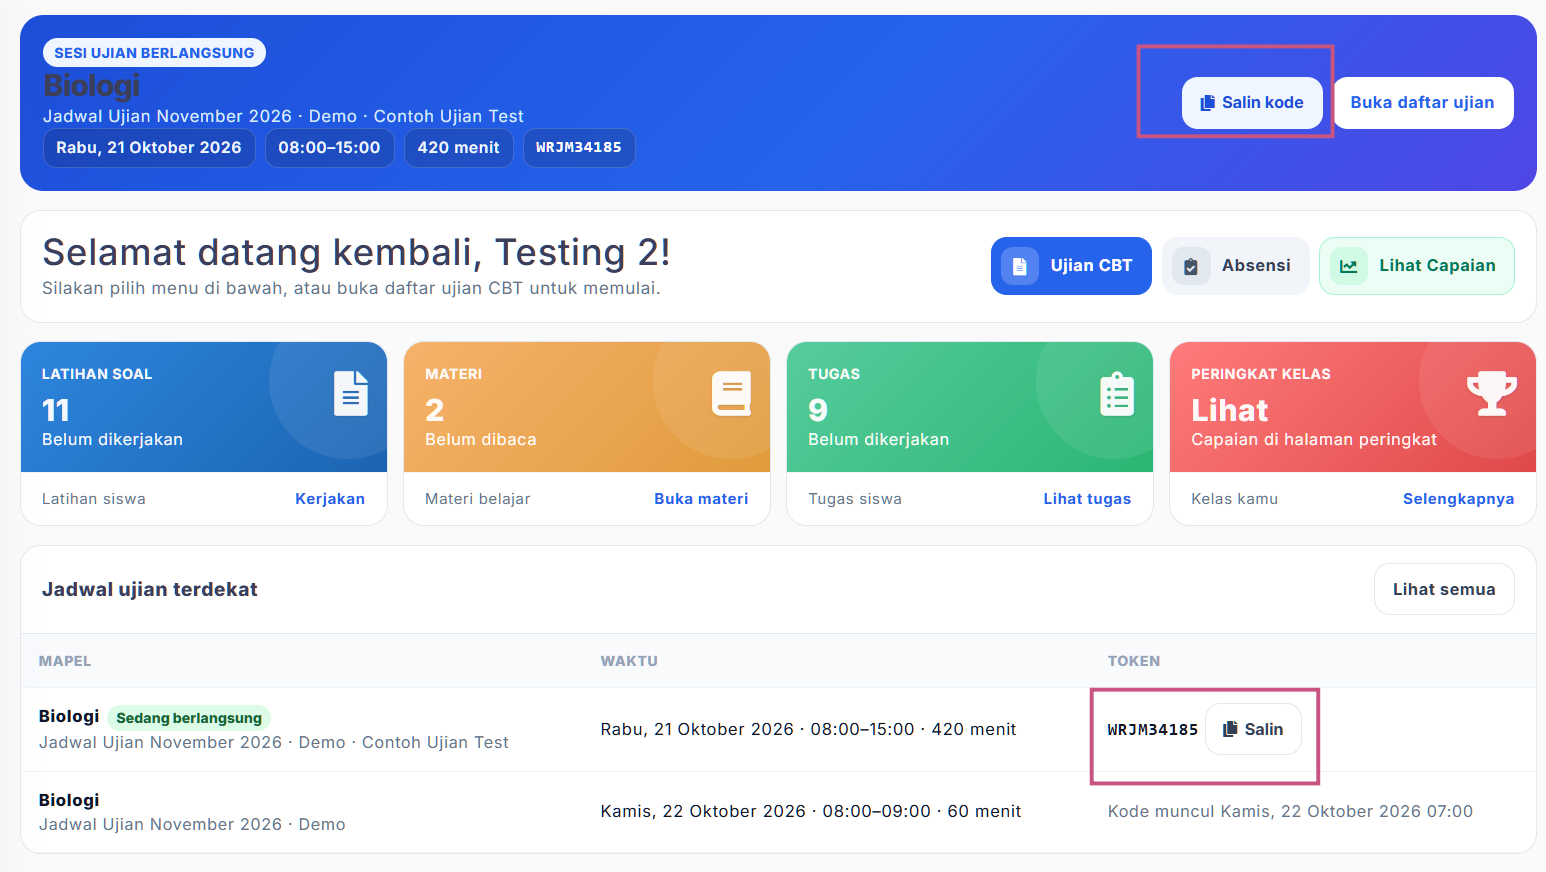This screenshot has width=1546, height=872.
Task: Open the Buka materi link
Action: (x=701, y=499)
